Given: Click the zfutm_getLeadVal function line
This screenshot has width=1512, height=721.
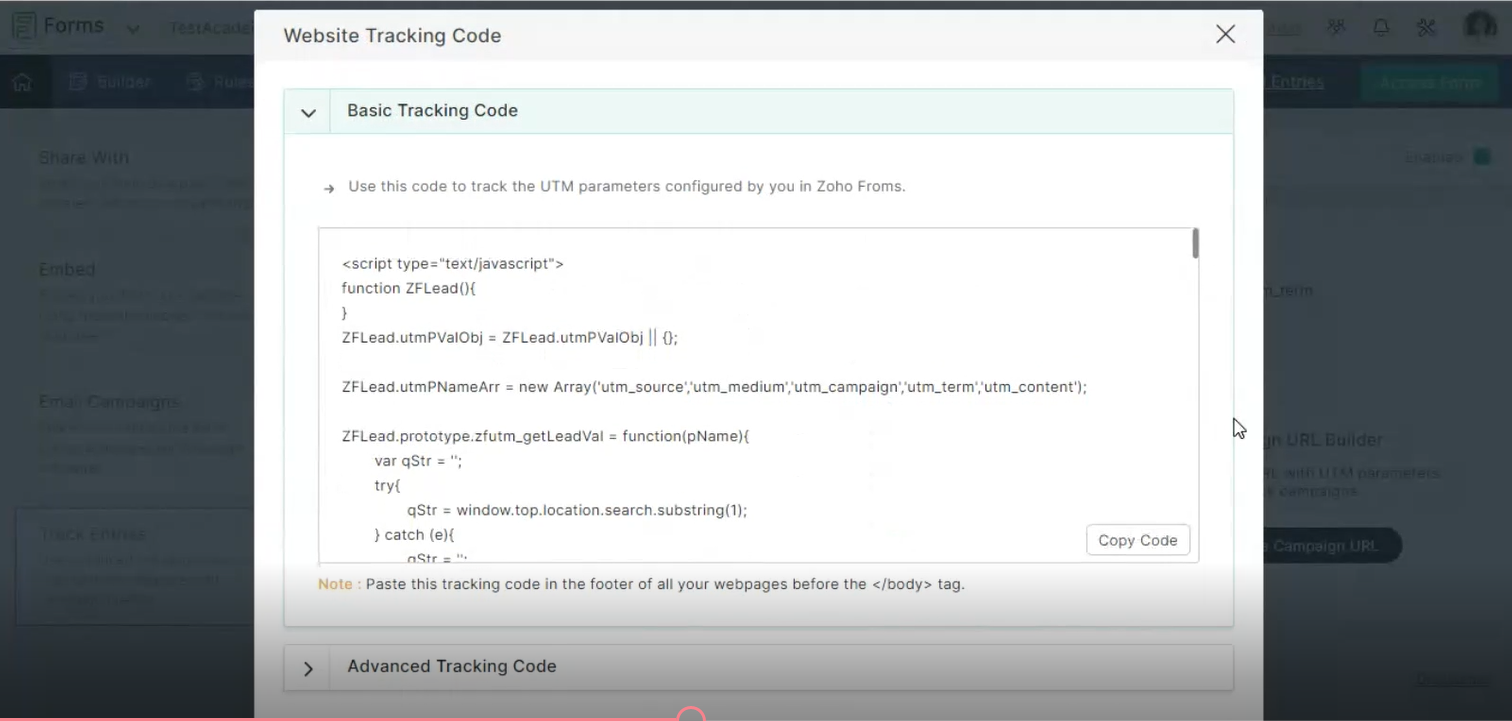Looking at the screenshot, I should point(546,436).
